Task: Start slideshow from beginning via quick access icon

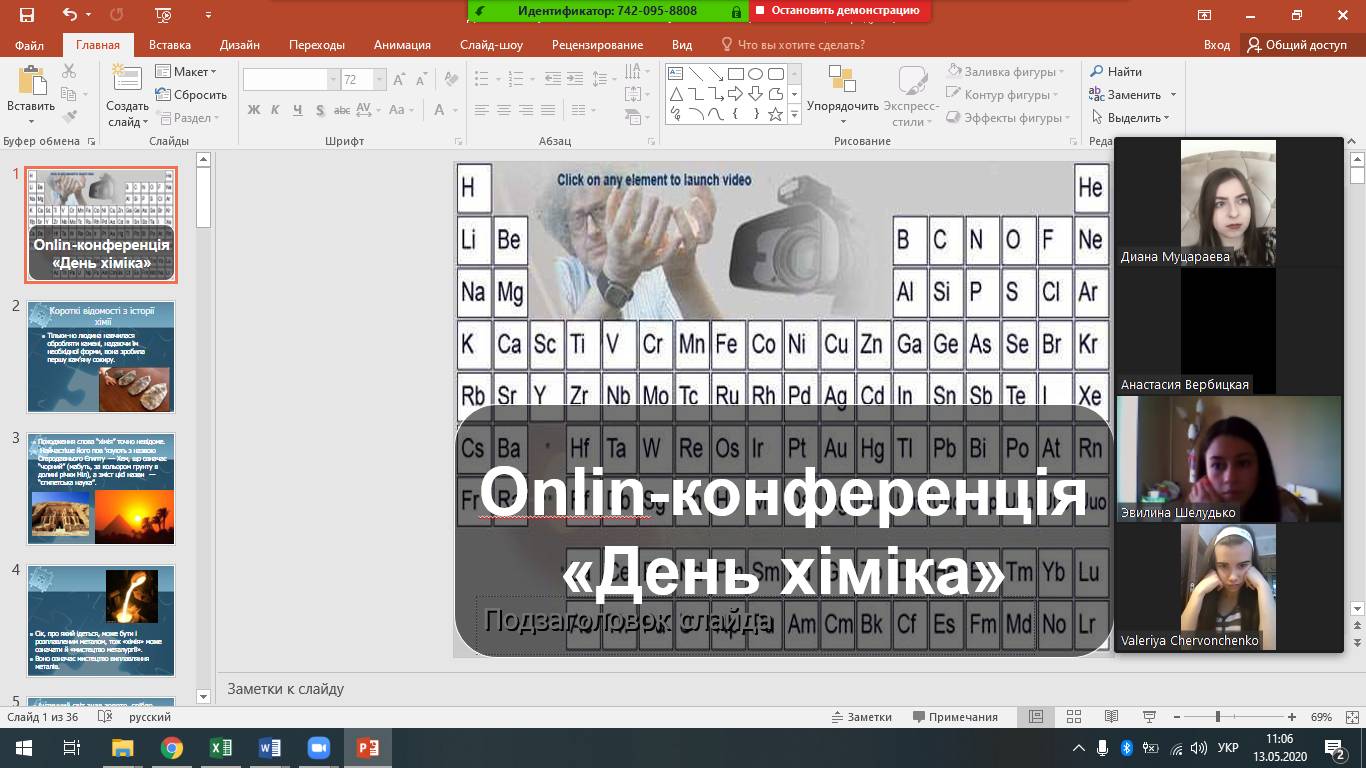Action: [x=166, y=15]
